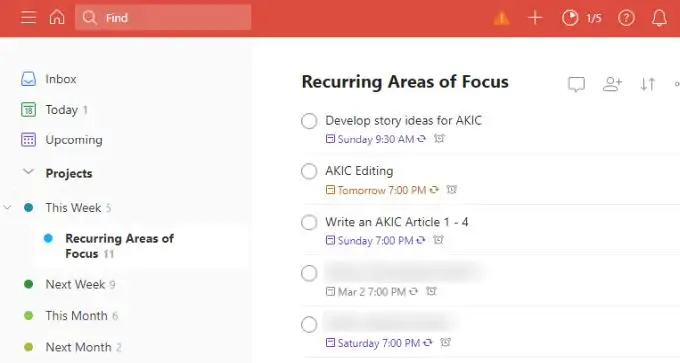Open the sort arrows icon
Viewport: 680px width, 363px height.
(x=647, y=84)
